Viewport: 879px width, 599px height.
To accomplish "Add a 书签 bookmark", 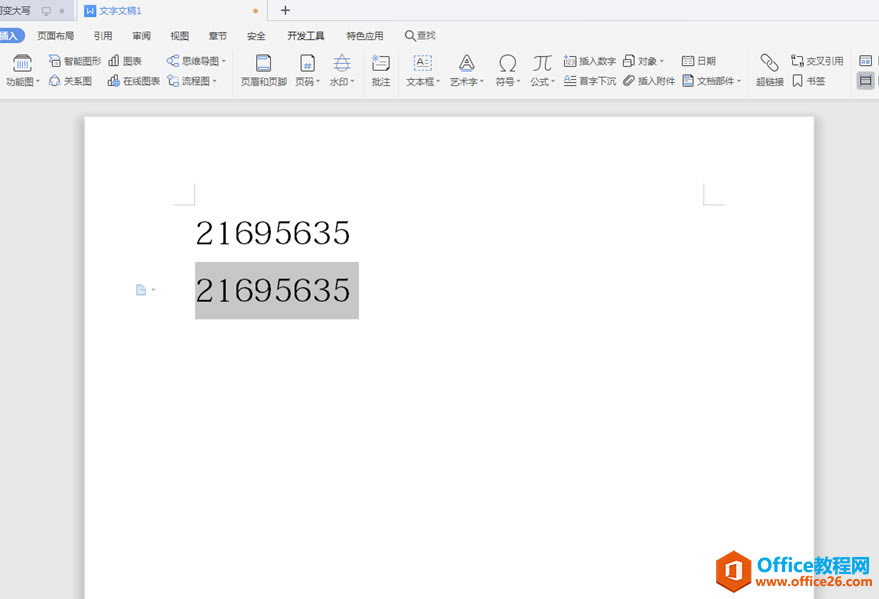I will click(808, 81).
